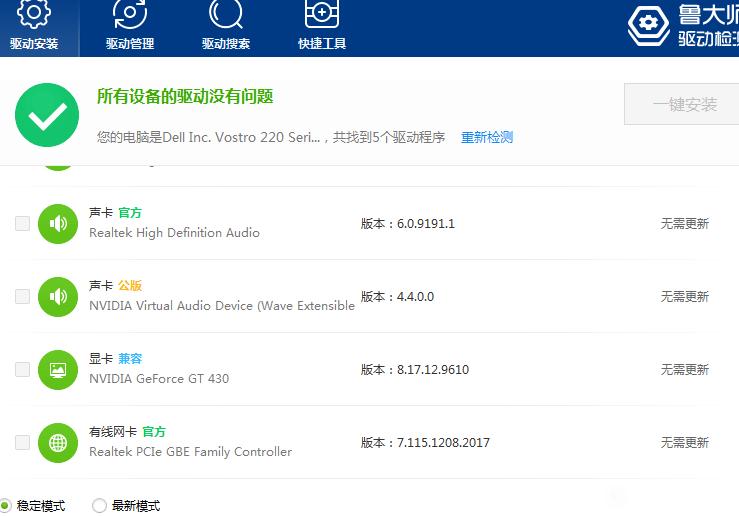
Task: Check the Realtek PCIe GBE checkbox
Action: (x=22, y=442)
